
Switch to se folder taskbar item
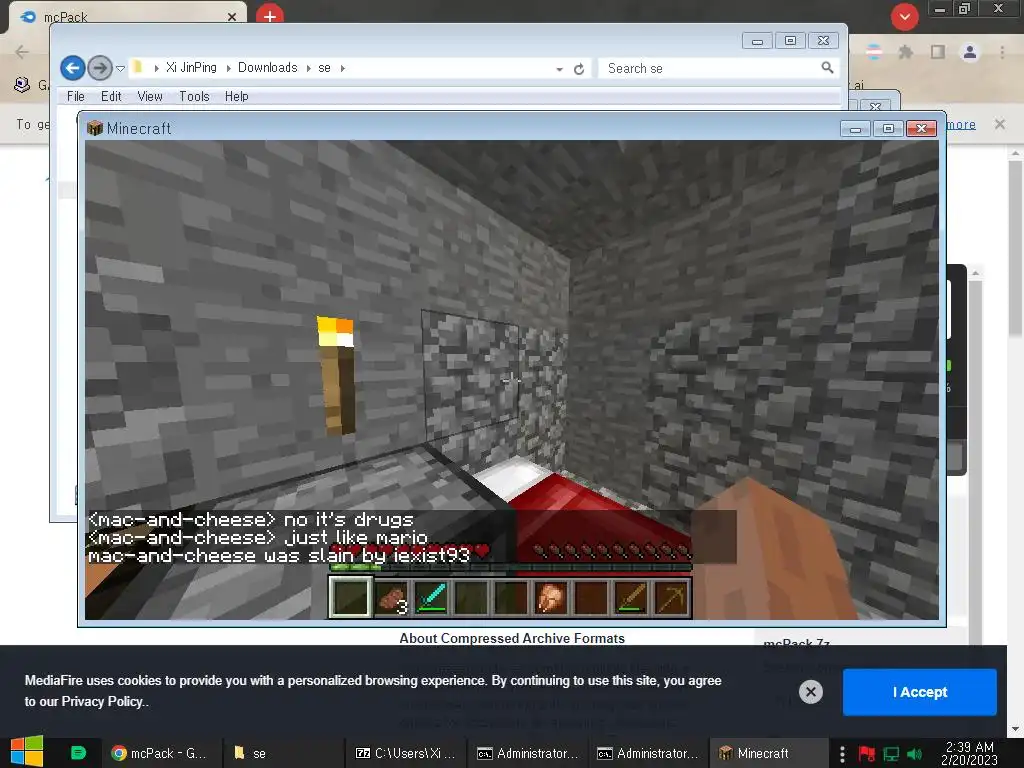pyautogui.click(x=281, y=753)
